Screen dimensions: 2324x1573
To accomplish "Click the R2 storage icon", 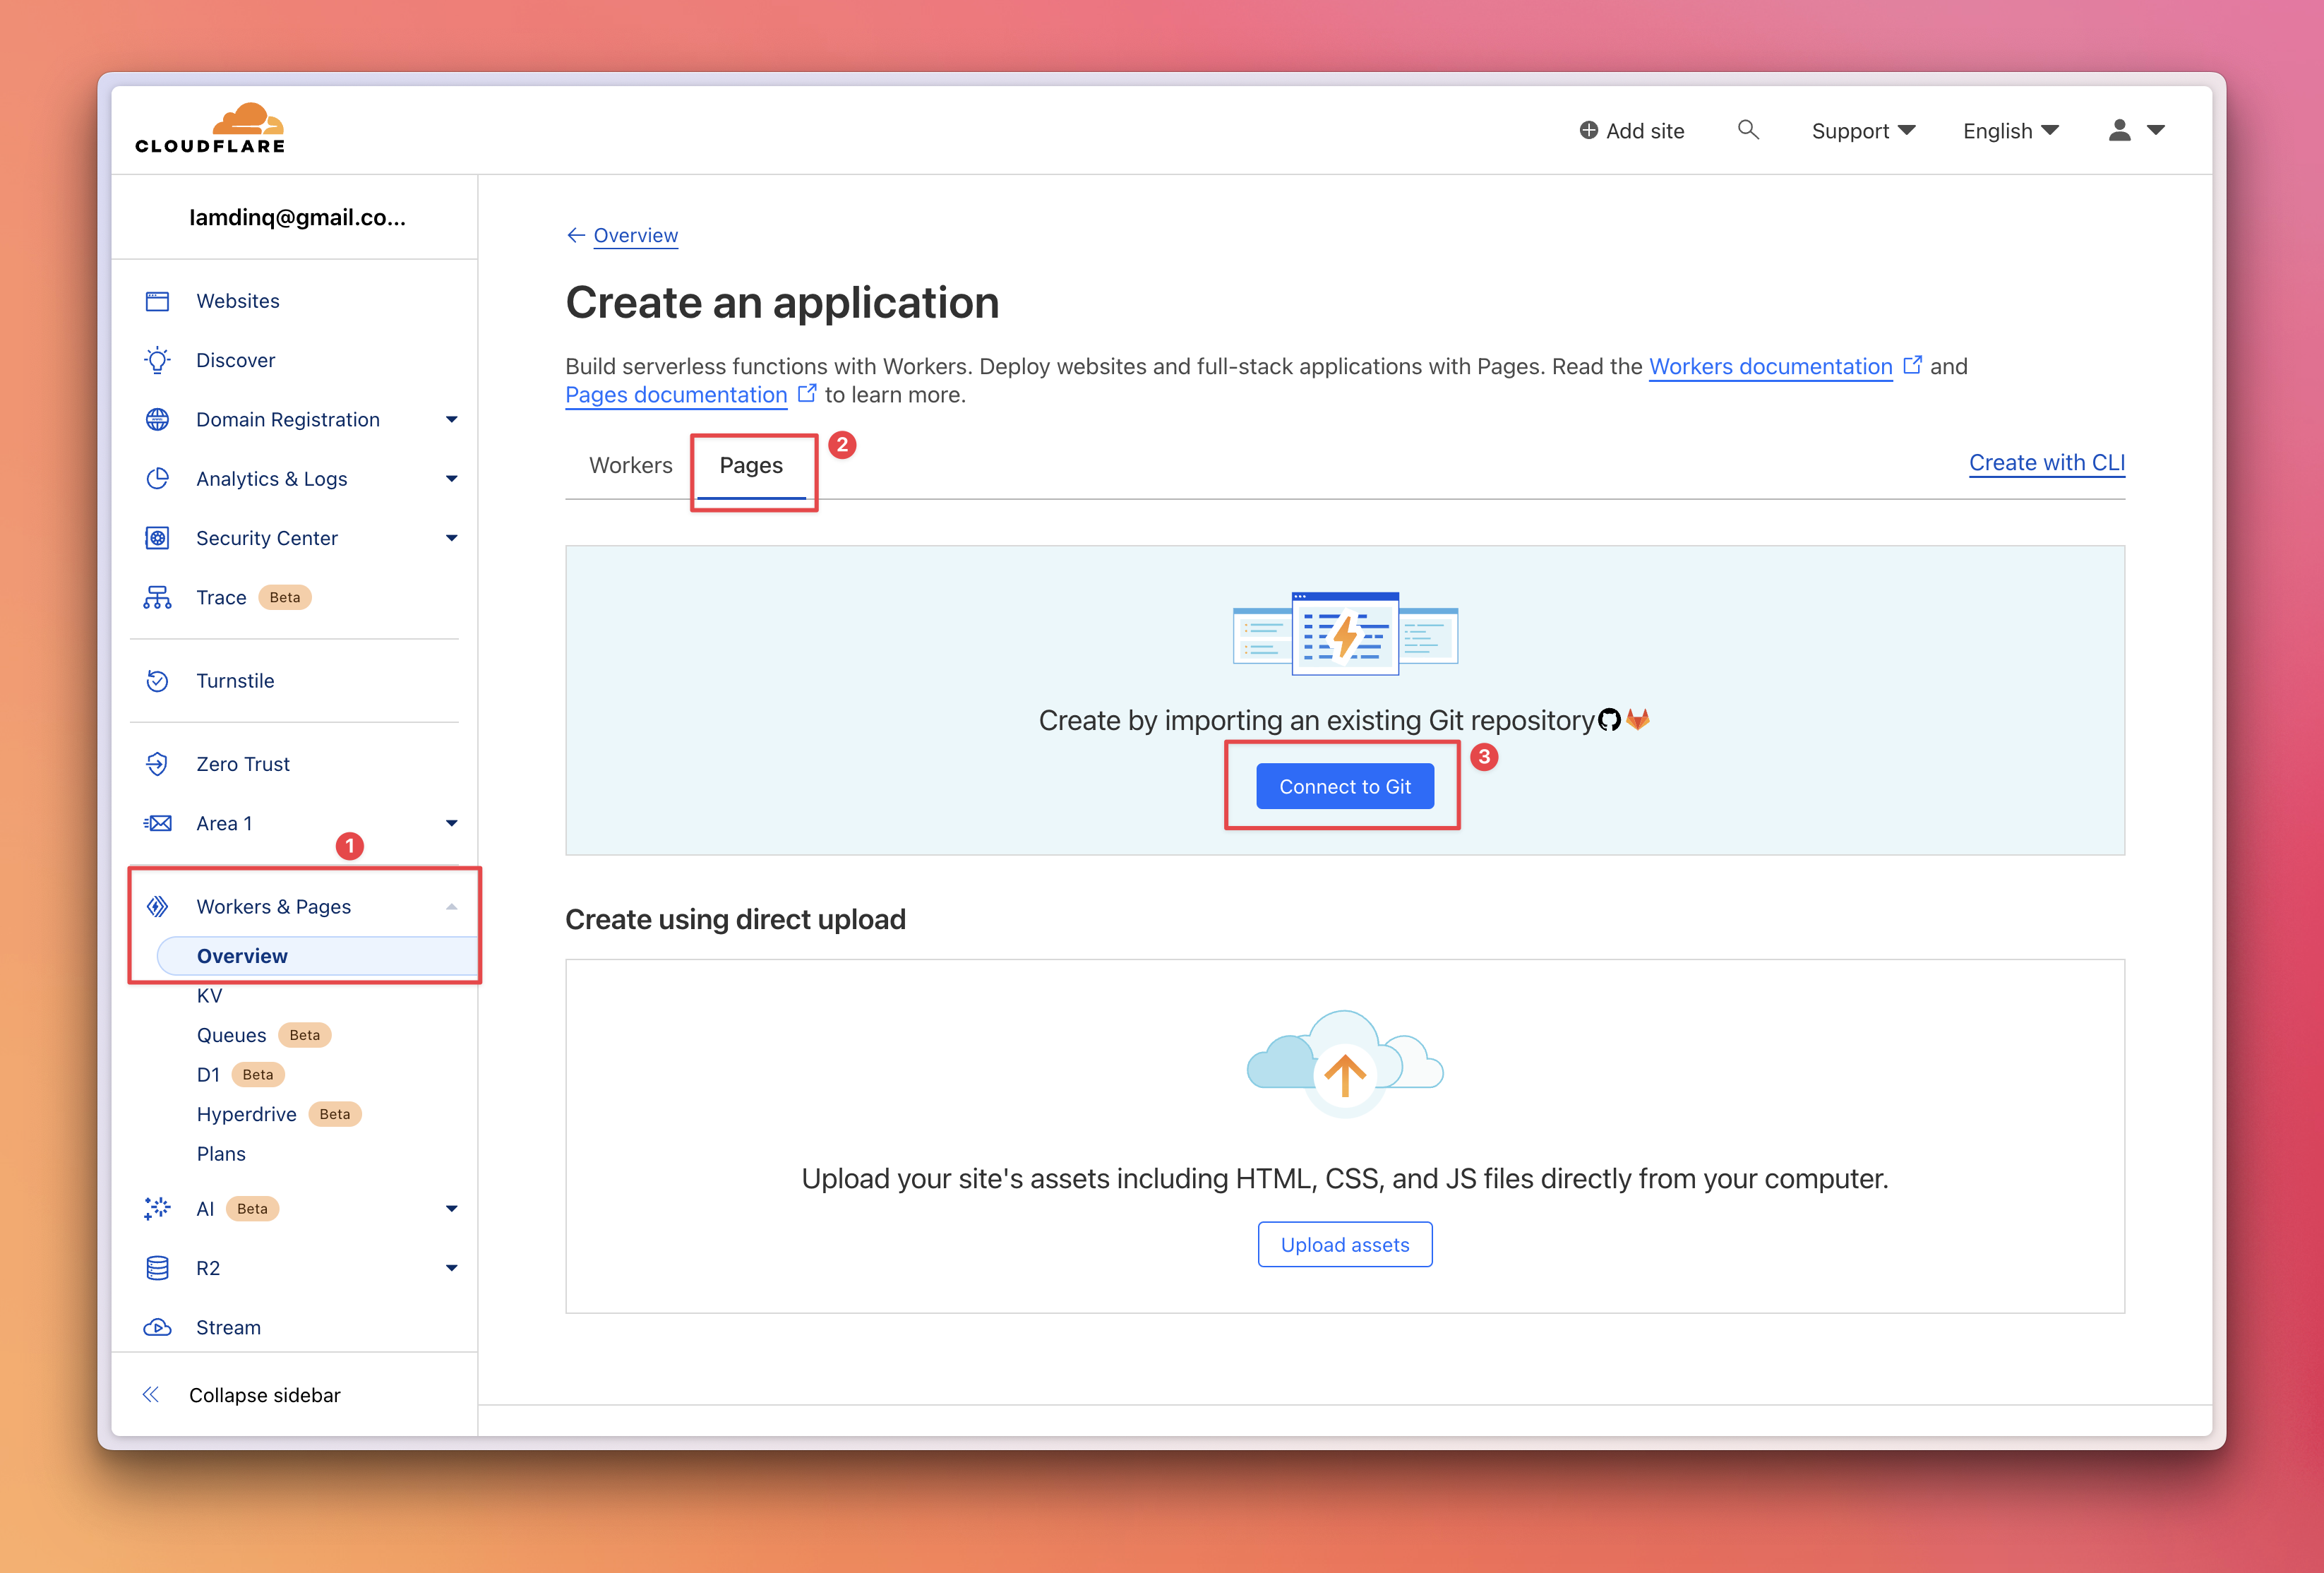I will pyautogui.click(x=157, y=1268).
